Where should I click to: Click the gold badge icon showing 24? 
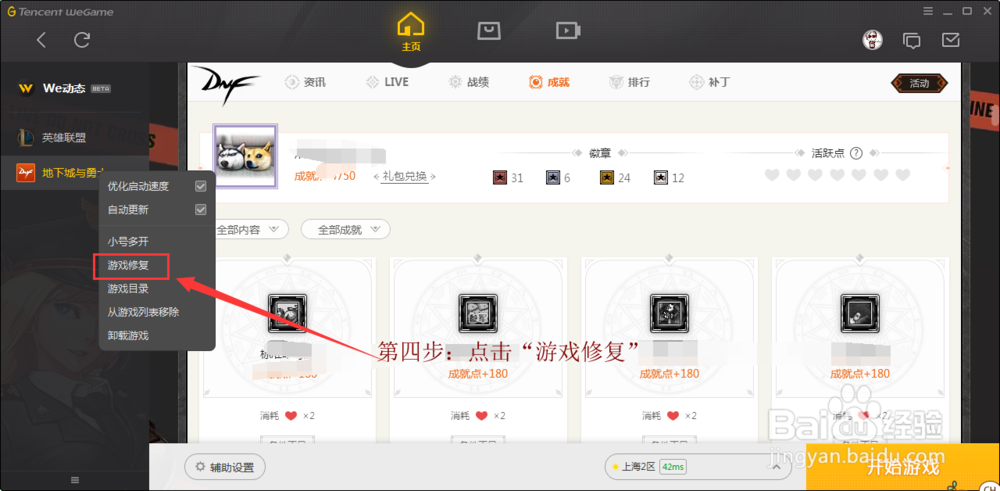pos(607,177)
